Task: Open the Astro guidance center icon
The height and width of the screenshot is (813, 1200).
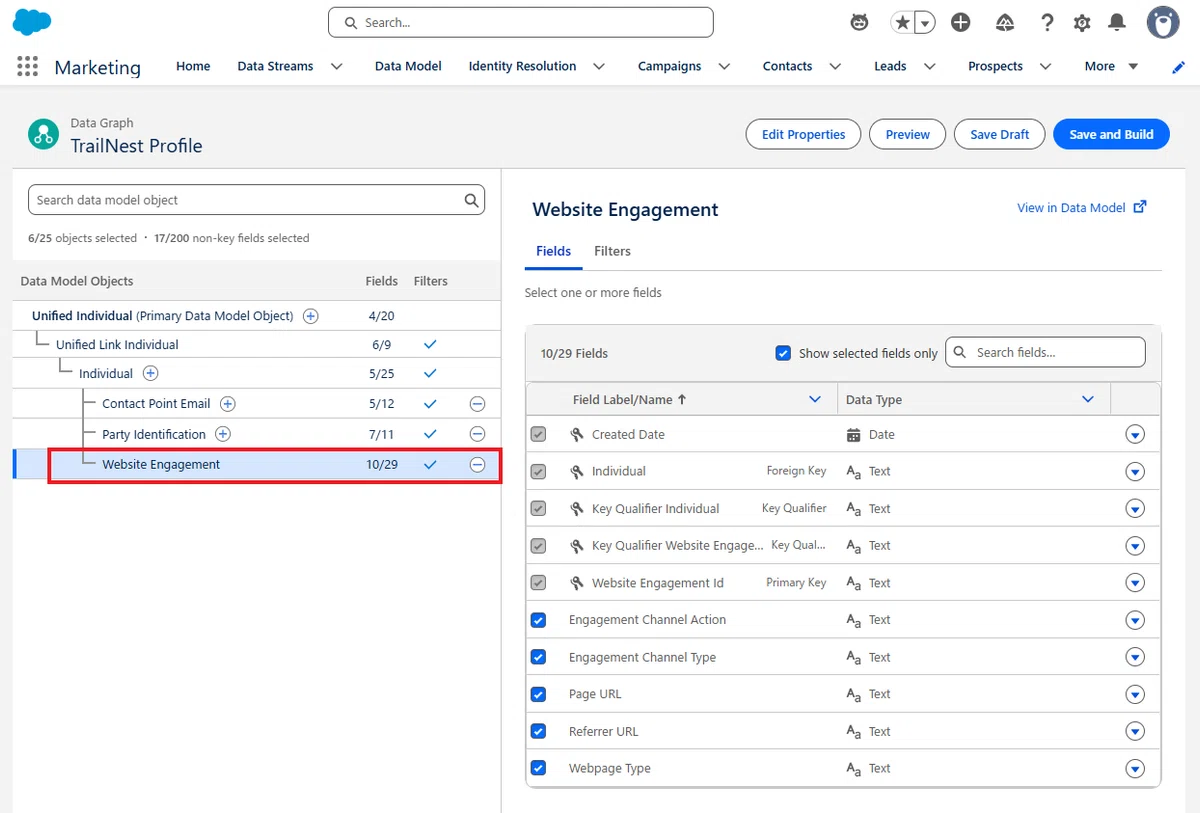Action: pyautogui.click(x=859, y=22)
